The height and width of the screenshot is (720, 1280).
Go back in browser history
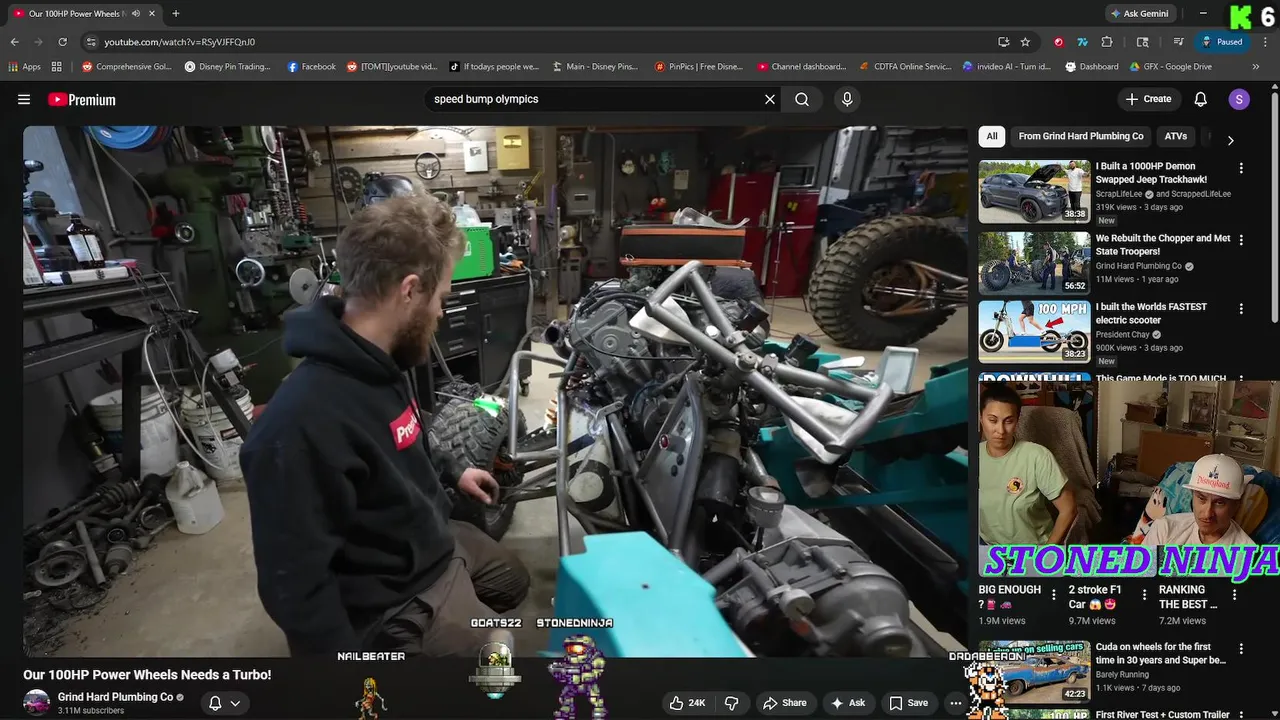(x=14, y=42)
